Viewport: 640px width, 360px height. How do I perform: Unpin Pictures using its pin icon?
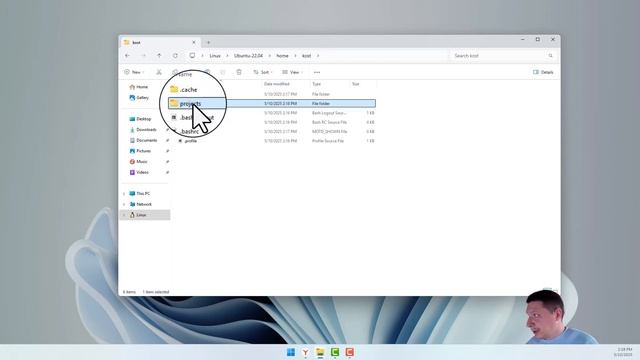[167, 151]
